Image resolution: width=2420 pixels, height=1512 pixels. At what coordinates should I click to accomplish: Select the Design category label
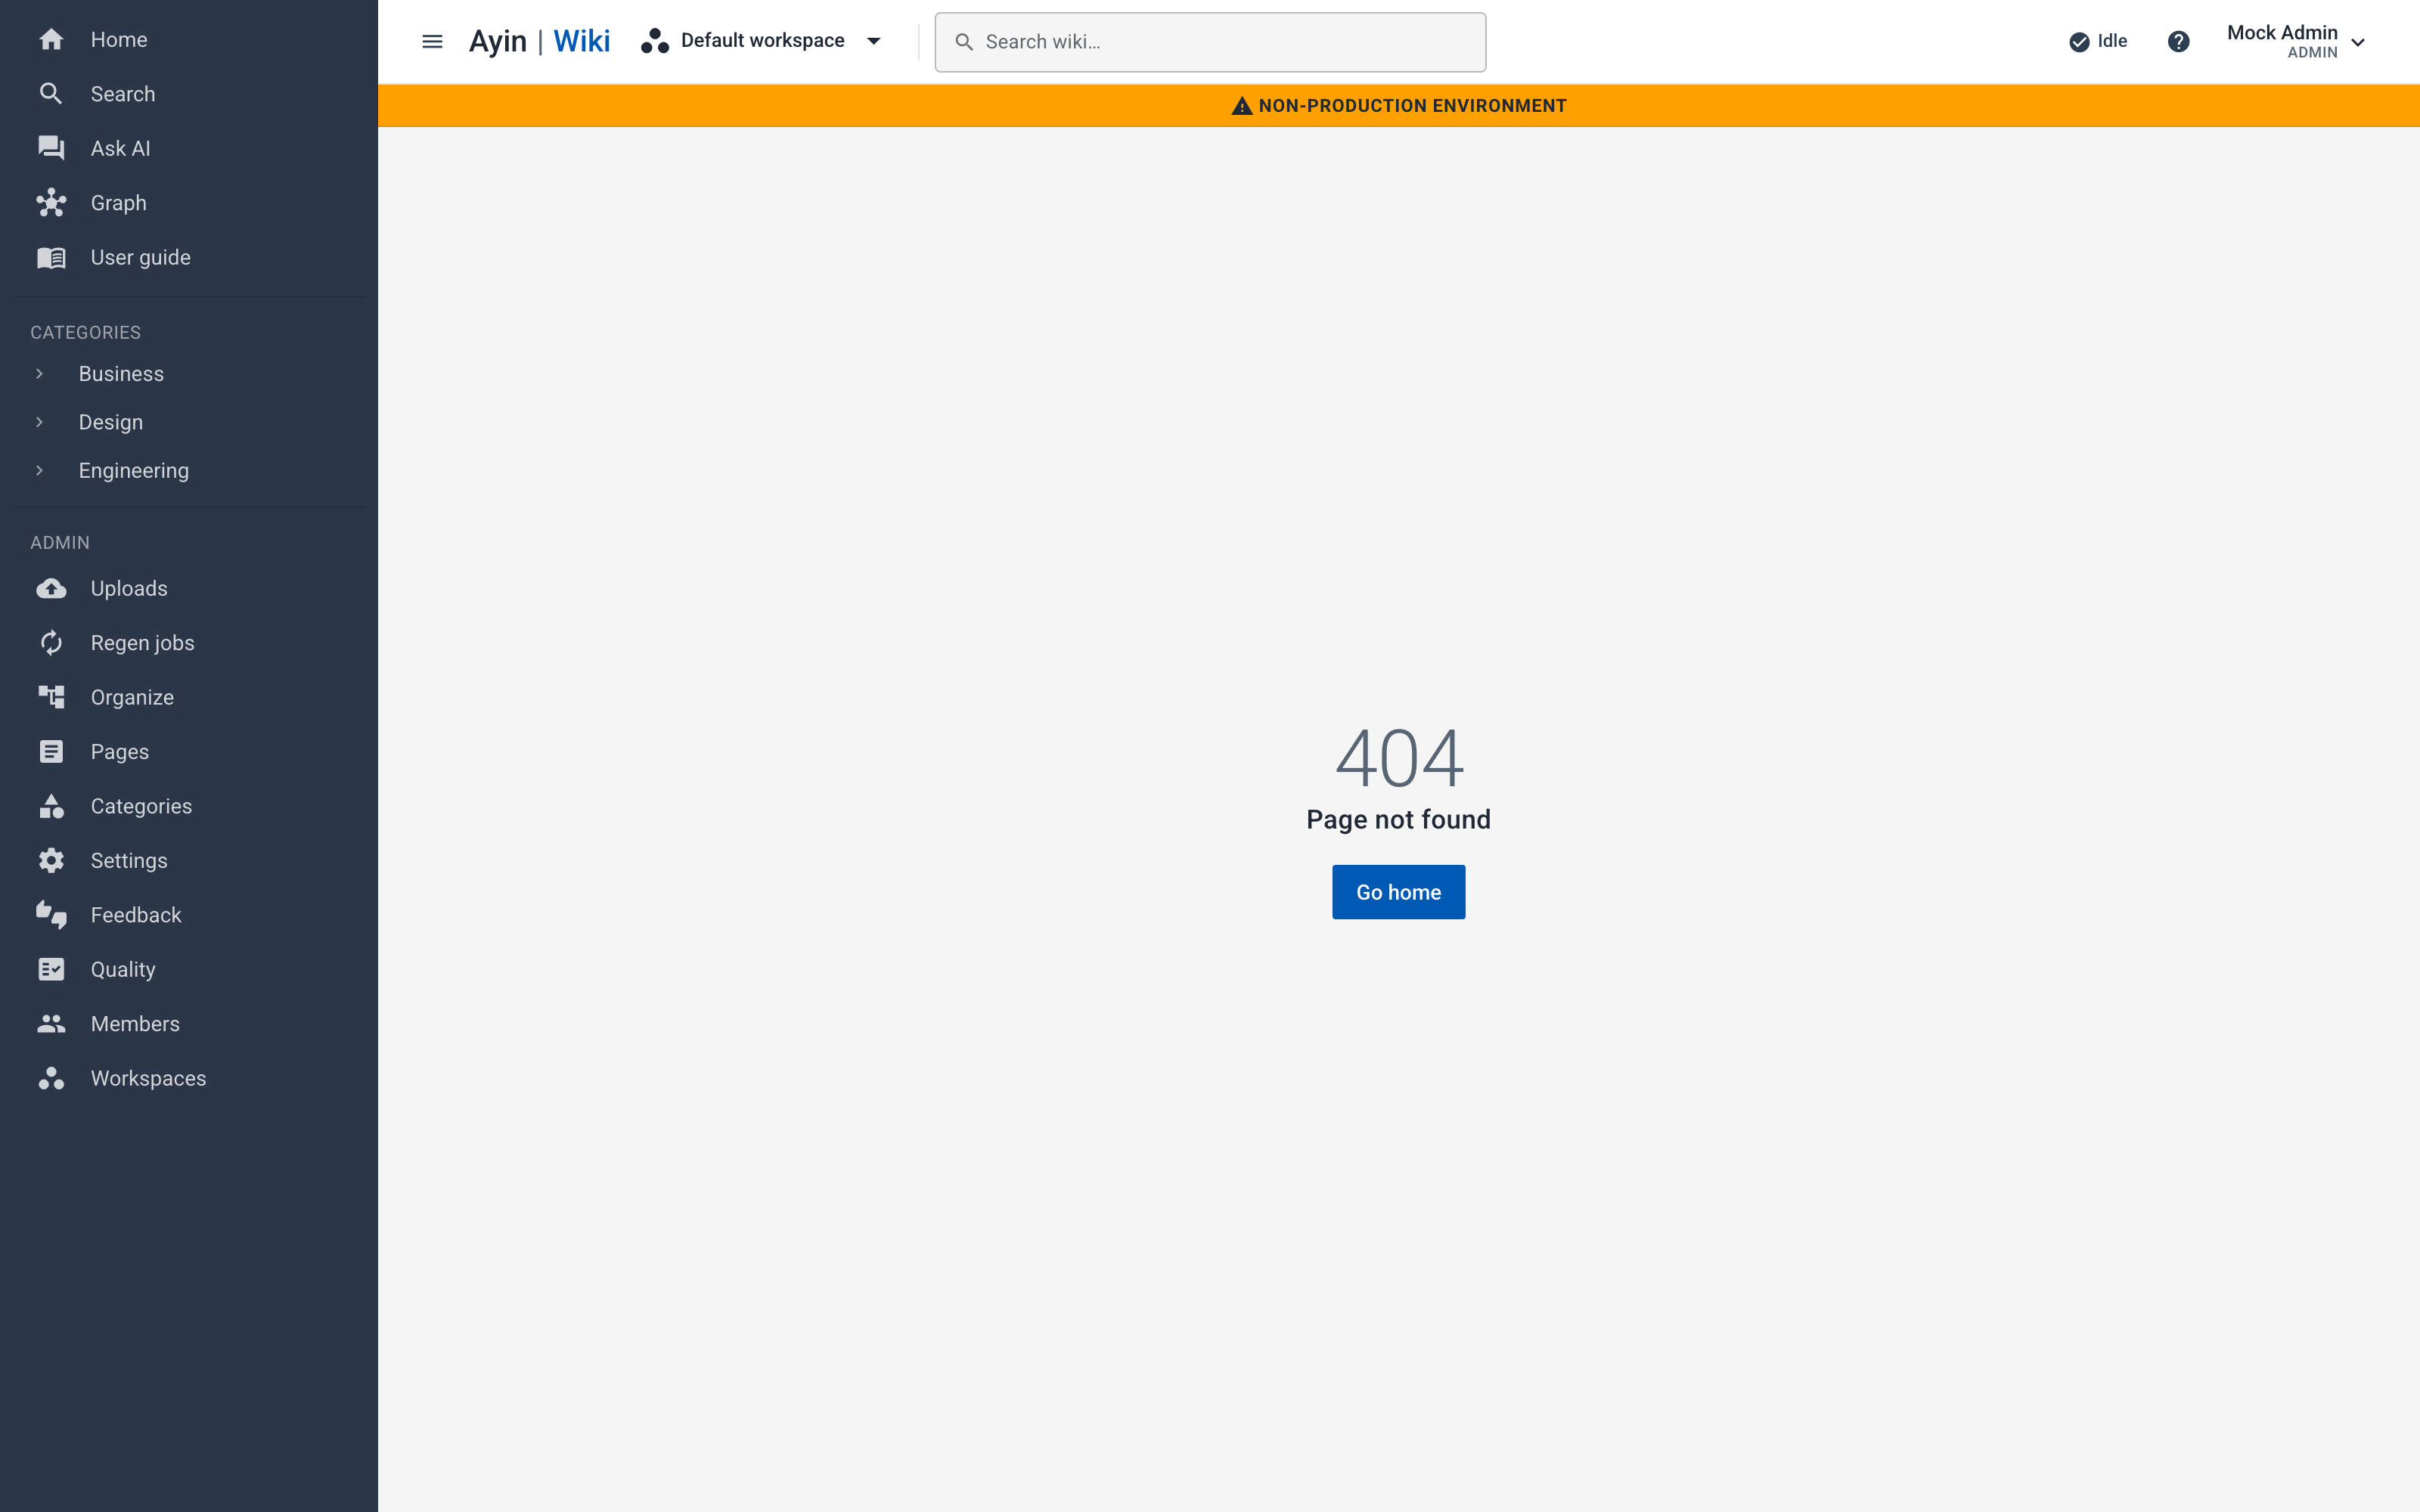(x=111, y=422)
